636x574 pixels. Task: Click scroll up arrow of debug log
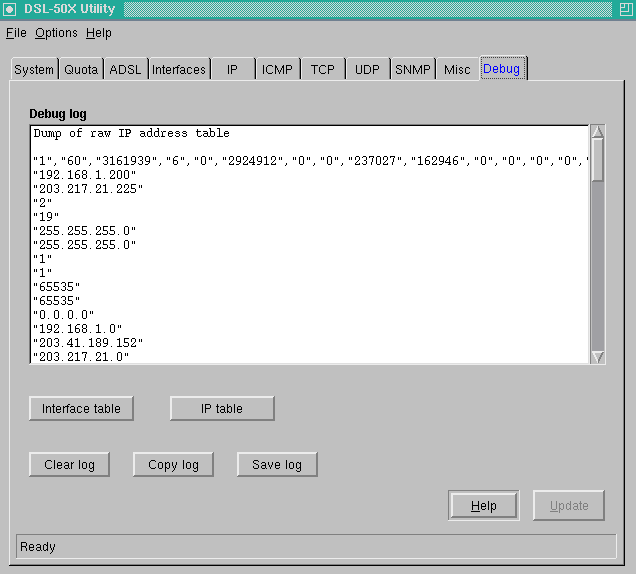tap(597, 131)
